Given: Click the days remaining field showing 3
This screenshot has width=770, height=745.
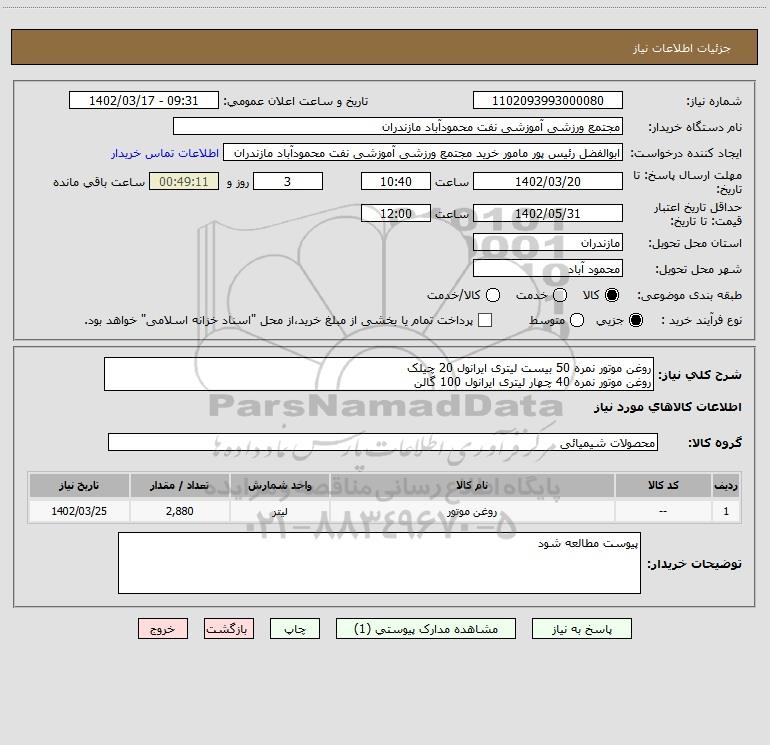Looking at the screenshot, I should coord(288,181).
